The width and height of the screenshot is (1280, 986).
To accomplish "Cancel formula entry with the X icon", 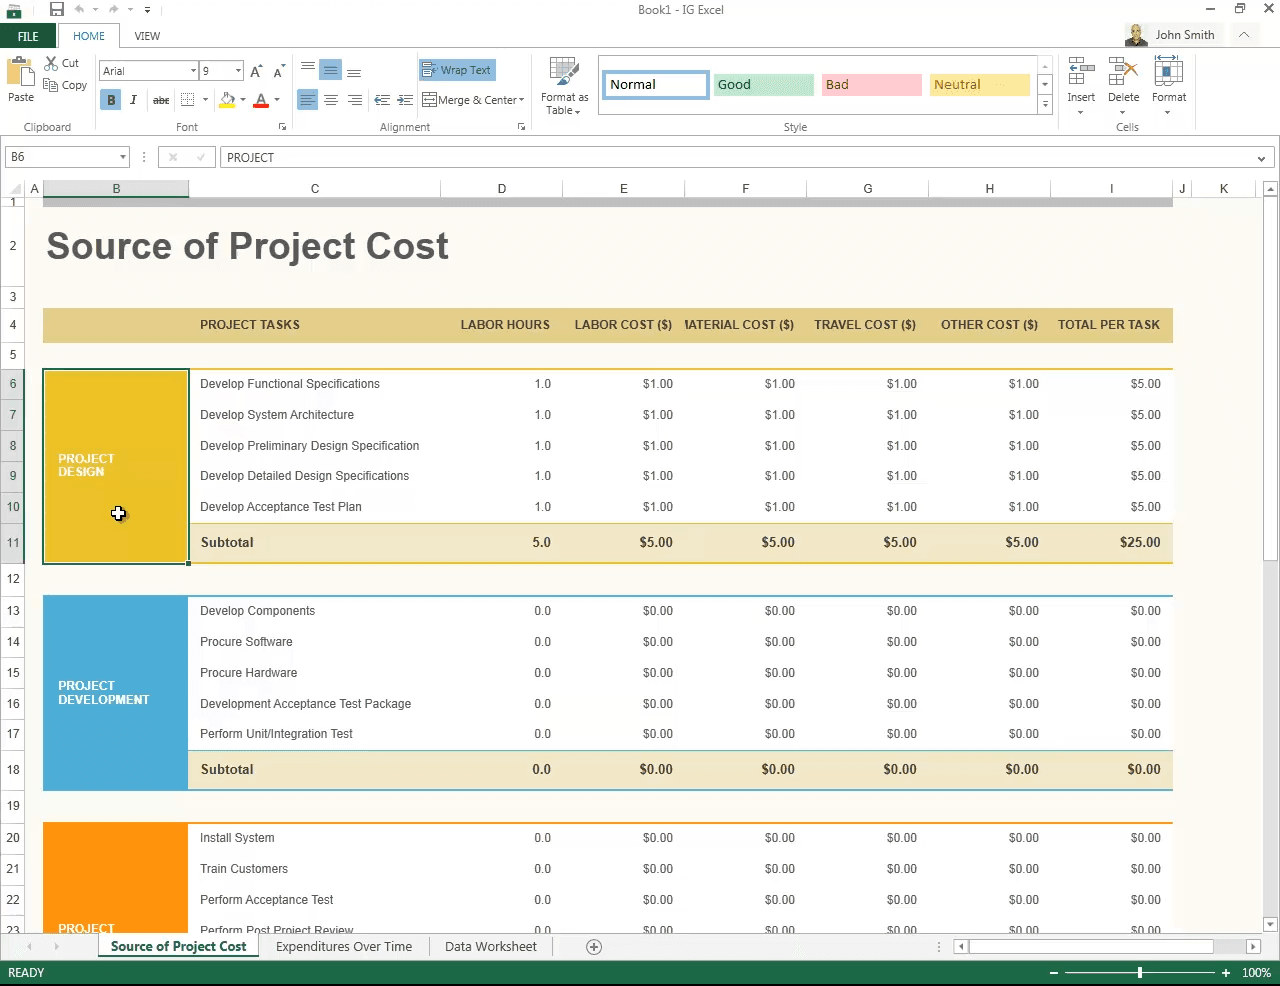I will (173, 157).
